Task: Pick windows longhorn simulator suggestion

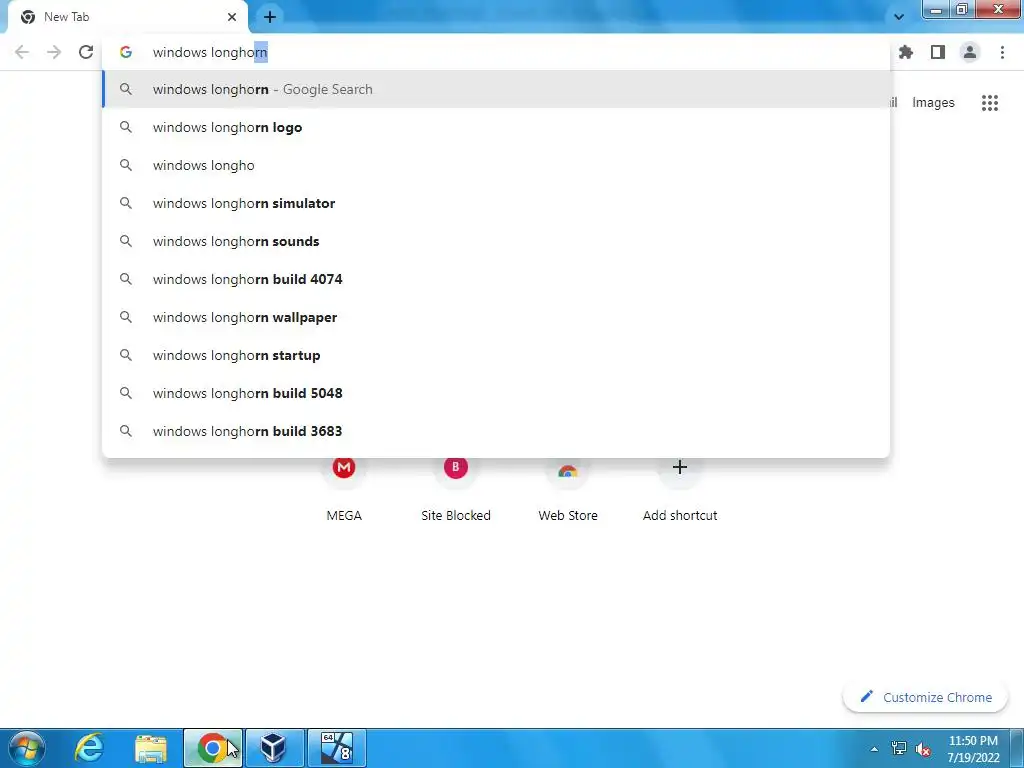Action: pyautogui.click(x=496, y=203)
